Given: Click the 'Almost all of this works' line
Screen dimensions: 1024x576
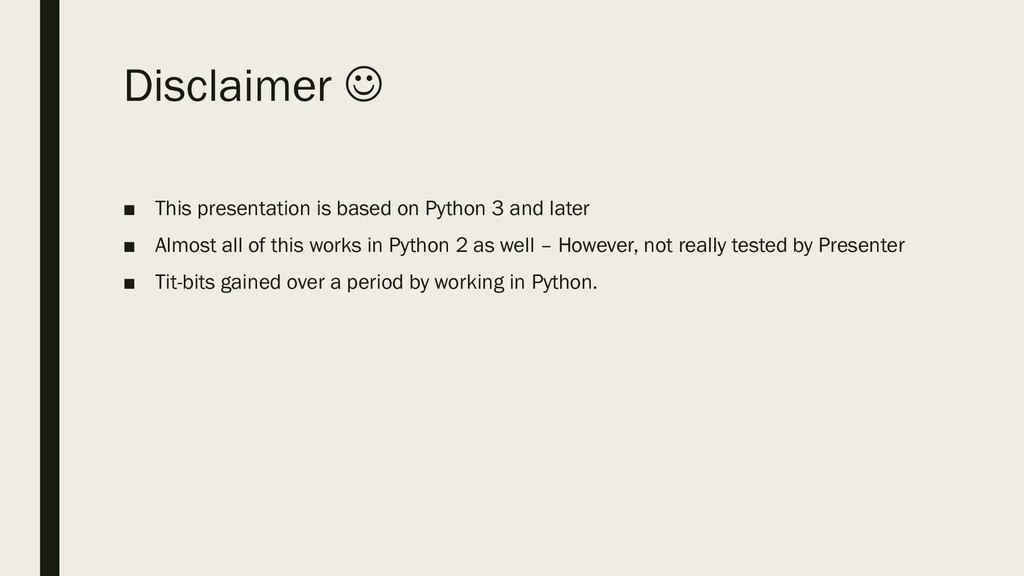Looking at the screenshot, I should [529, 246].
